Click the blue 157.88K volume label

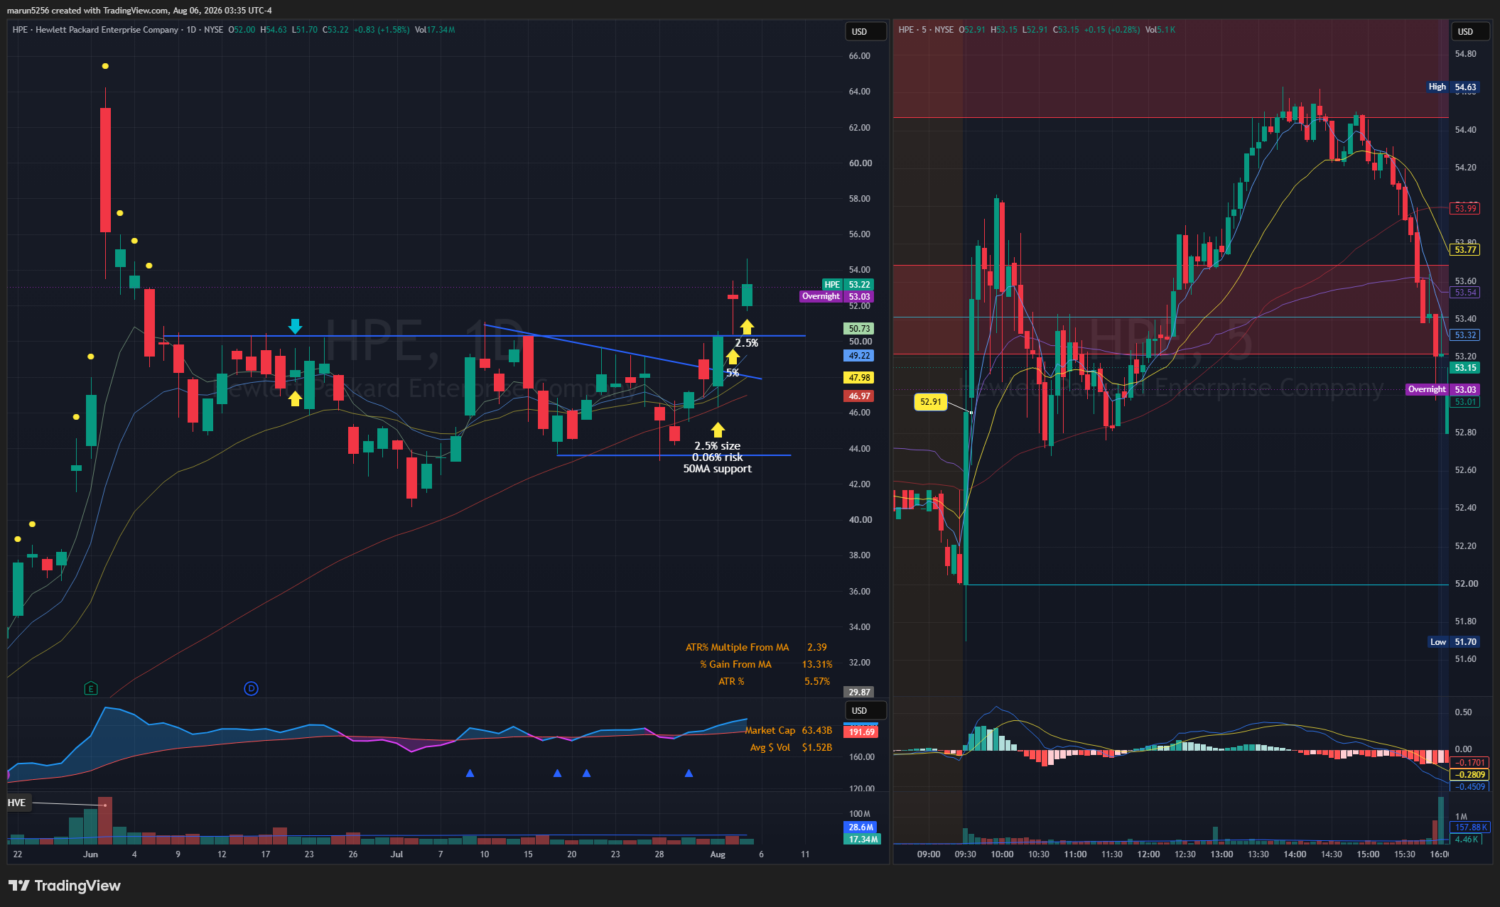[1470, 827]
